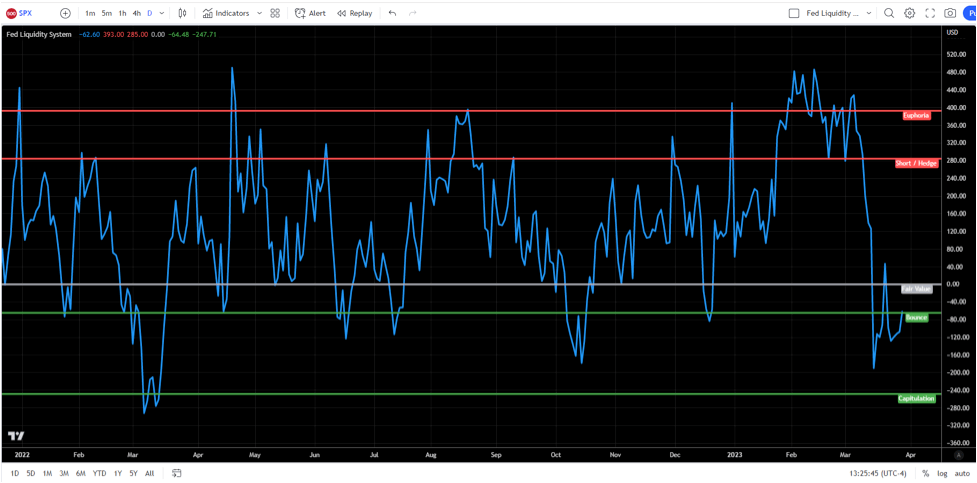The height and width of the screenshot is (483, 977).
Task: Expand the Indicators favorites dropdown arrow
Action: 259,13
